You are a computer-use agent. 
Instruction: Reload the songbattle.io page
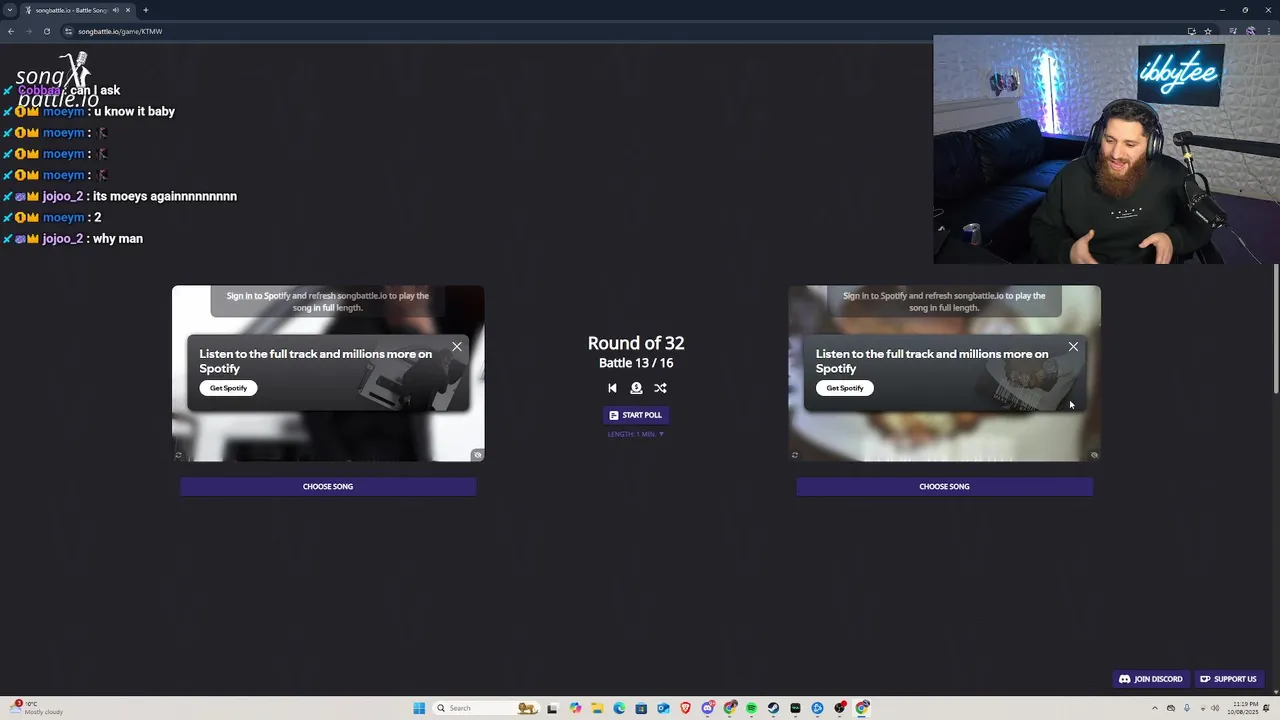tap(46, 31)
